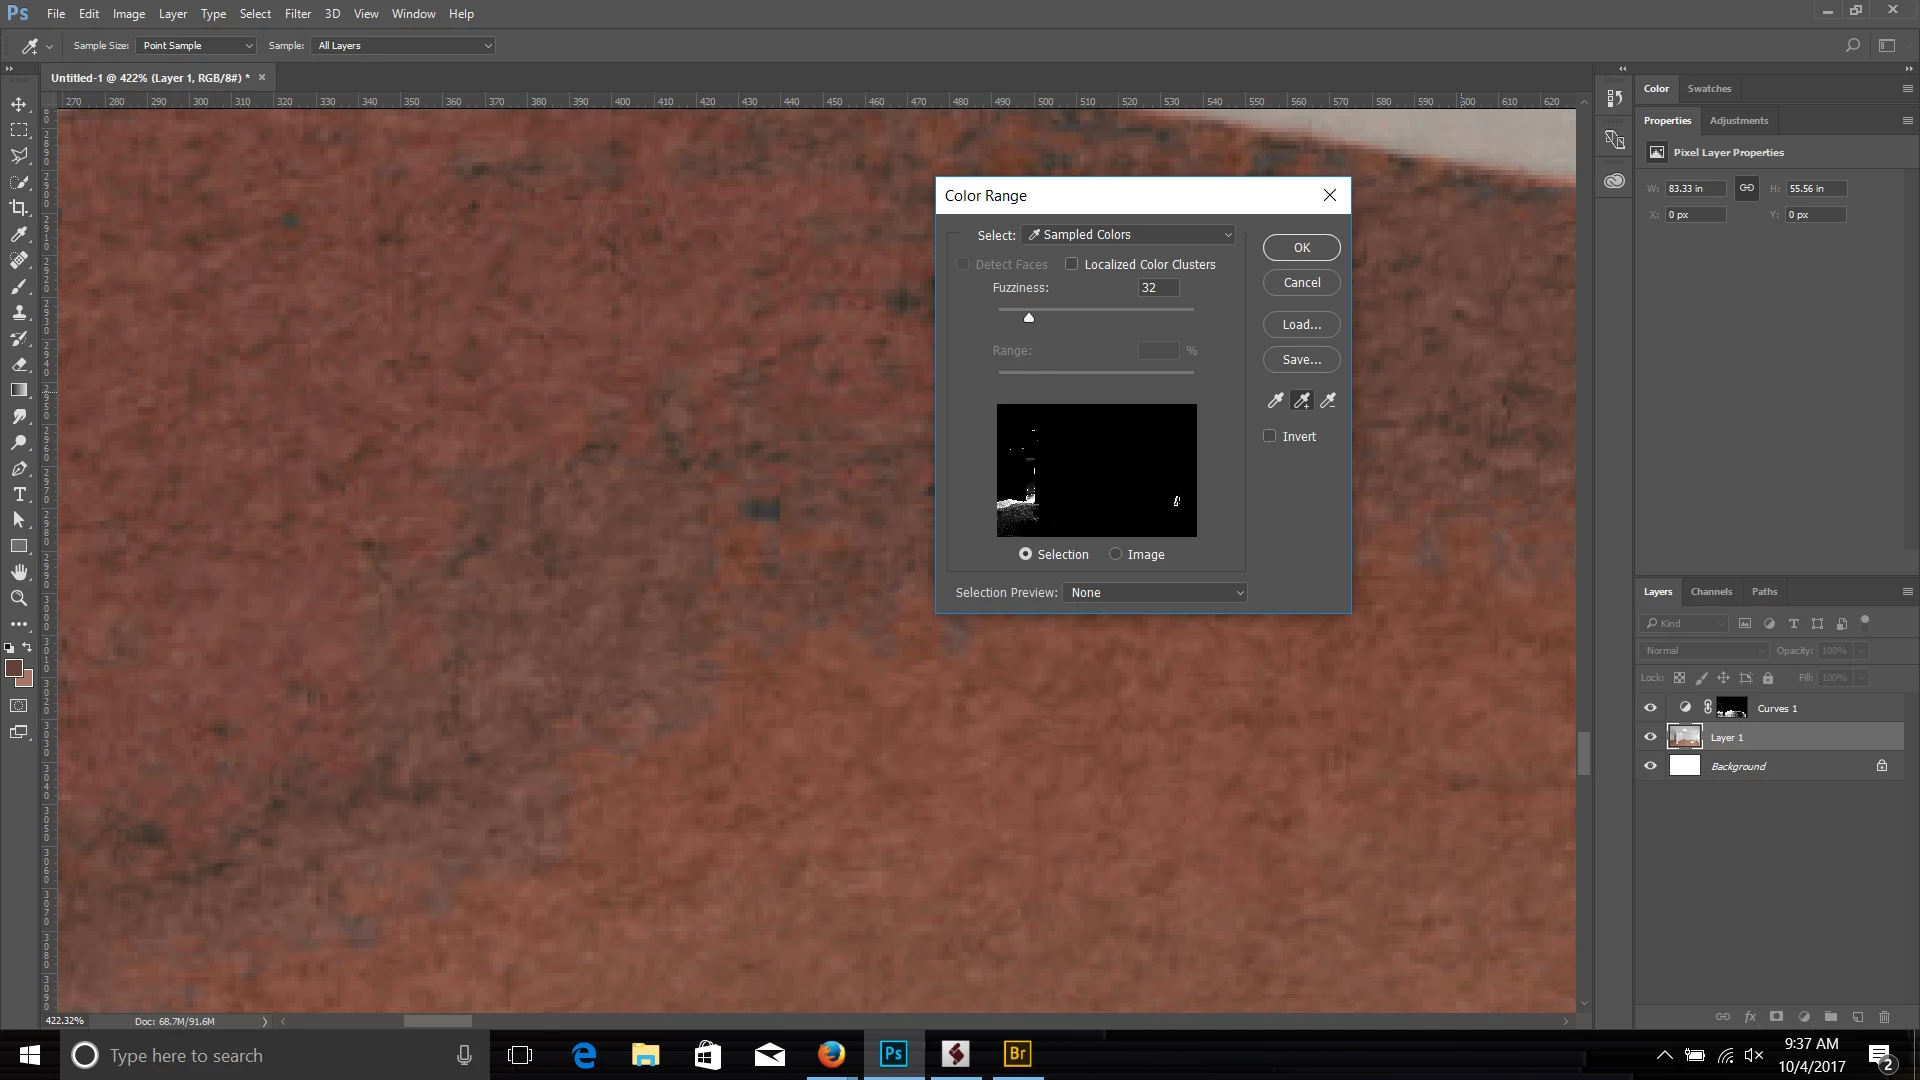The width and height of the screenshot is (1920, 1080).
Task: Select the Crop tool in toolbar
Action: tap(19, 208)
